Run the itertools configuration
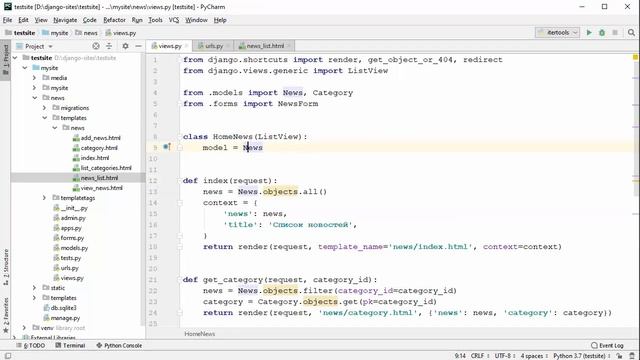 [x=589, y=33]
